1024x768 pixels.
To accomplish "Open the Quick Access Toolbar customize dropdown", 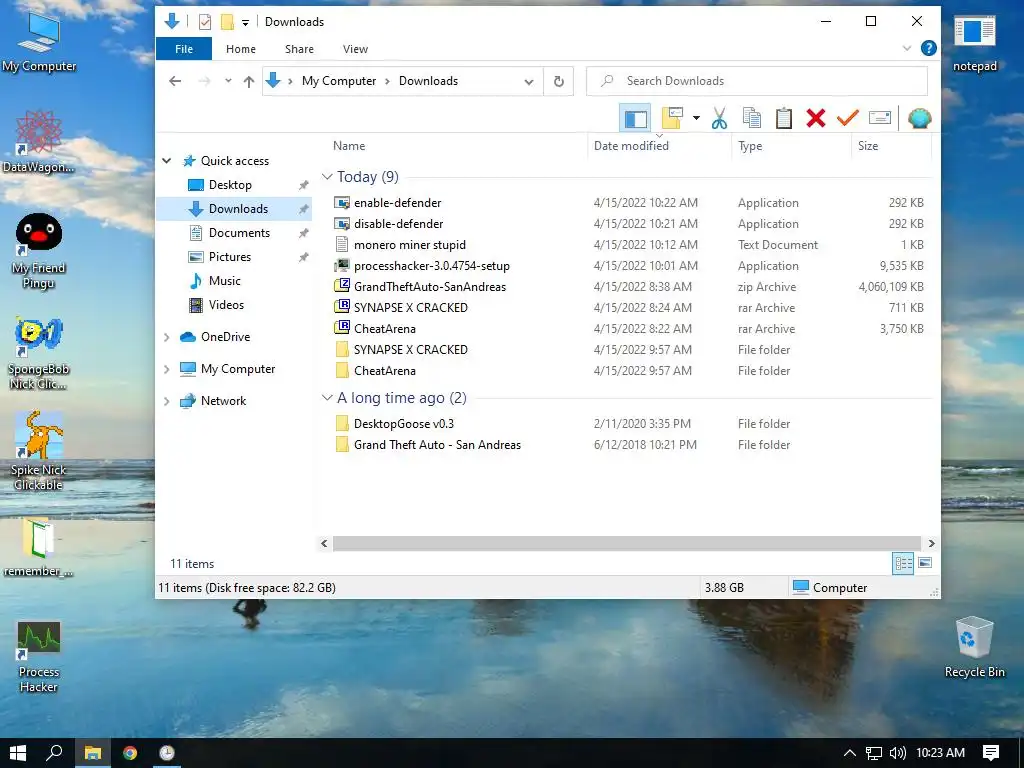I will coord(246,23).
